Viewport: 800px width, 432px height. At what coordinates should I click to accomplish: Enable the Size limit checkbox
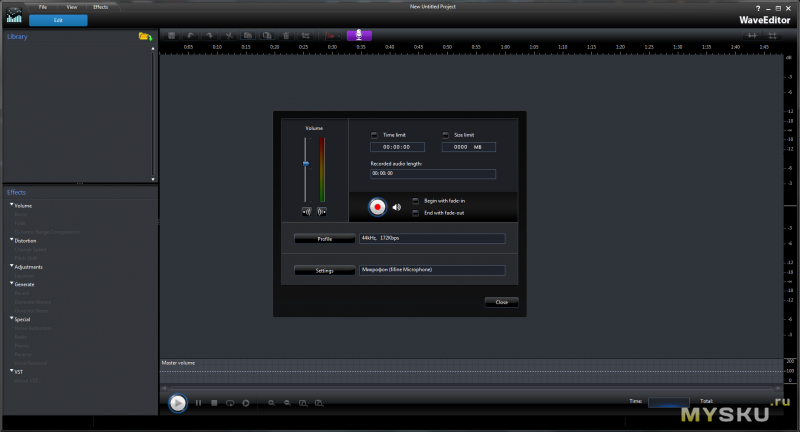[x=445, y=134]
